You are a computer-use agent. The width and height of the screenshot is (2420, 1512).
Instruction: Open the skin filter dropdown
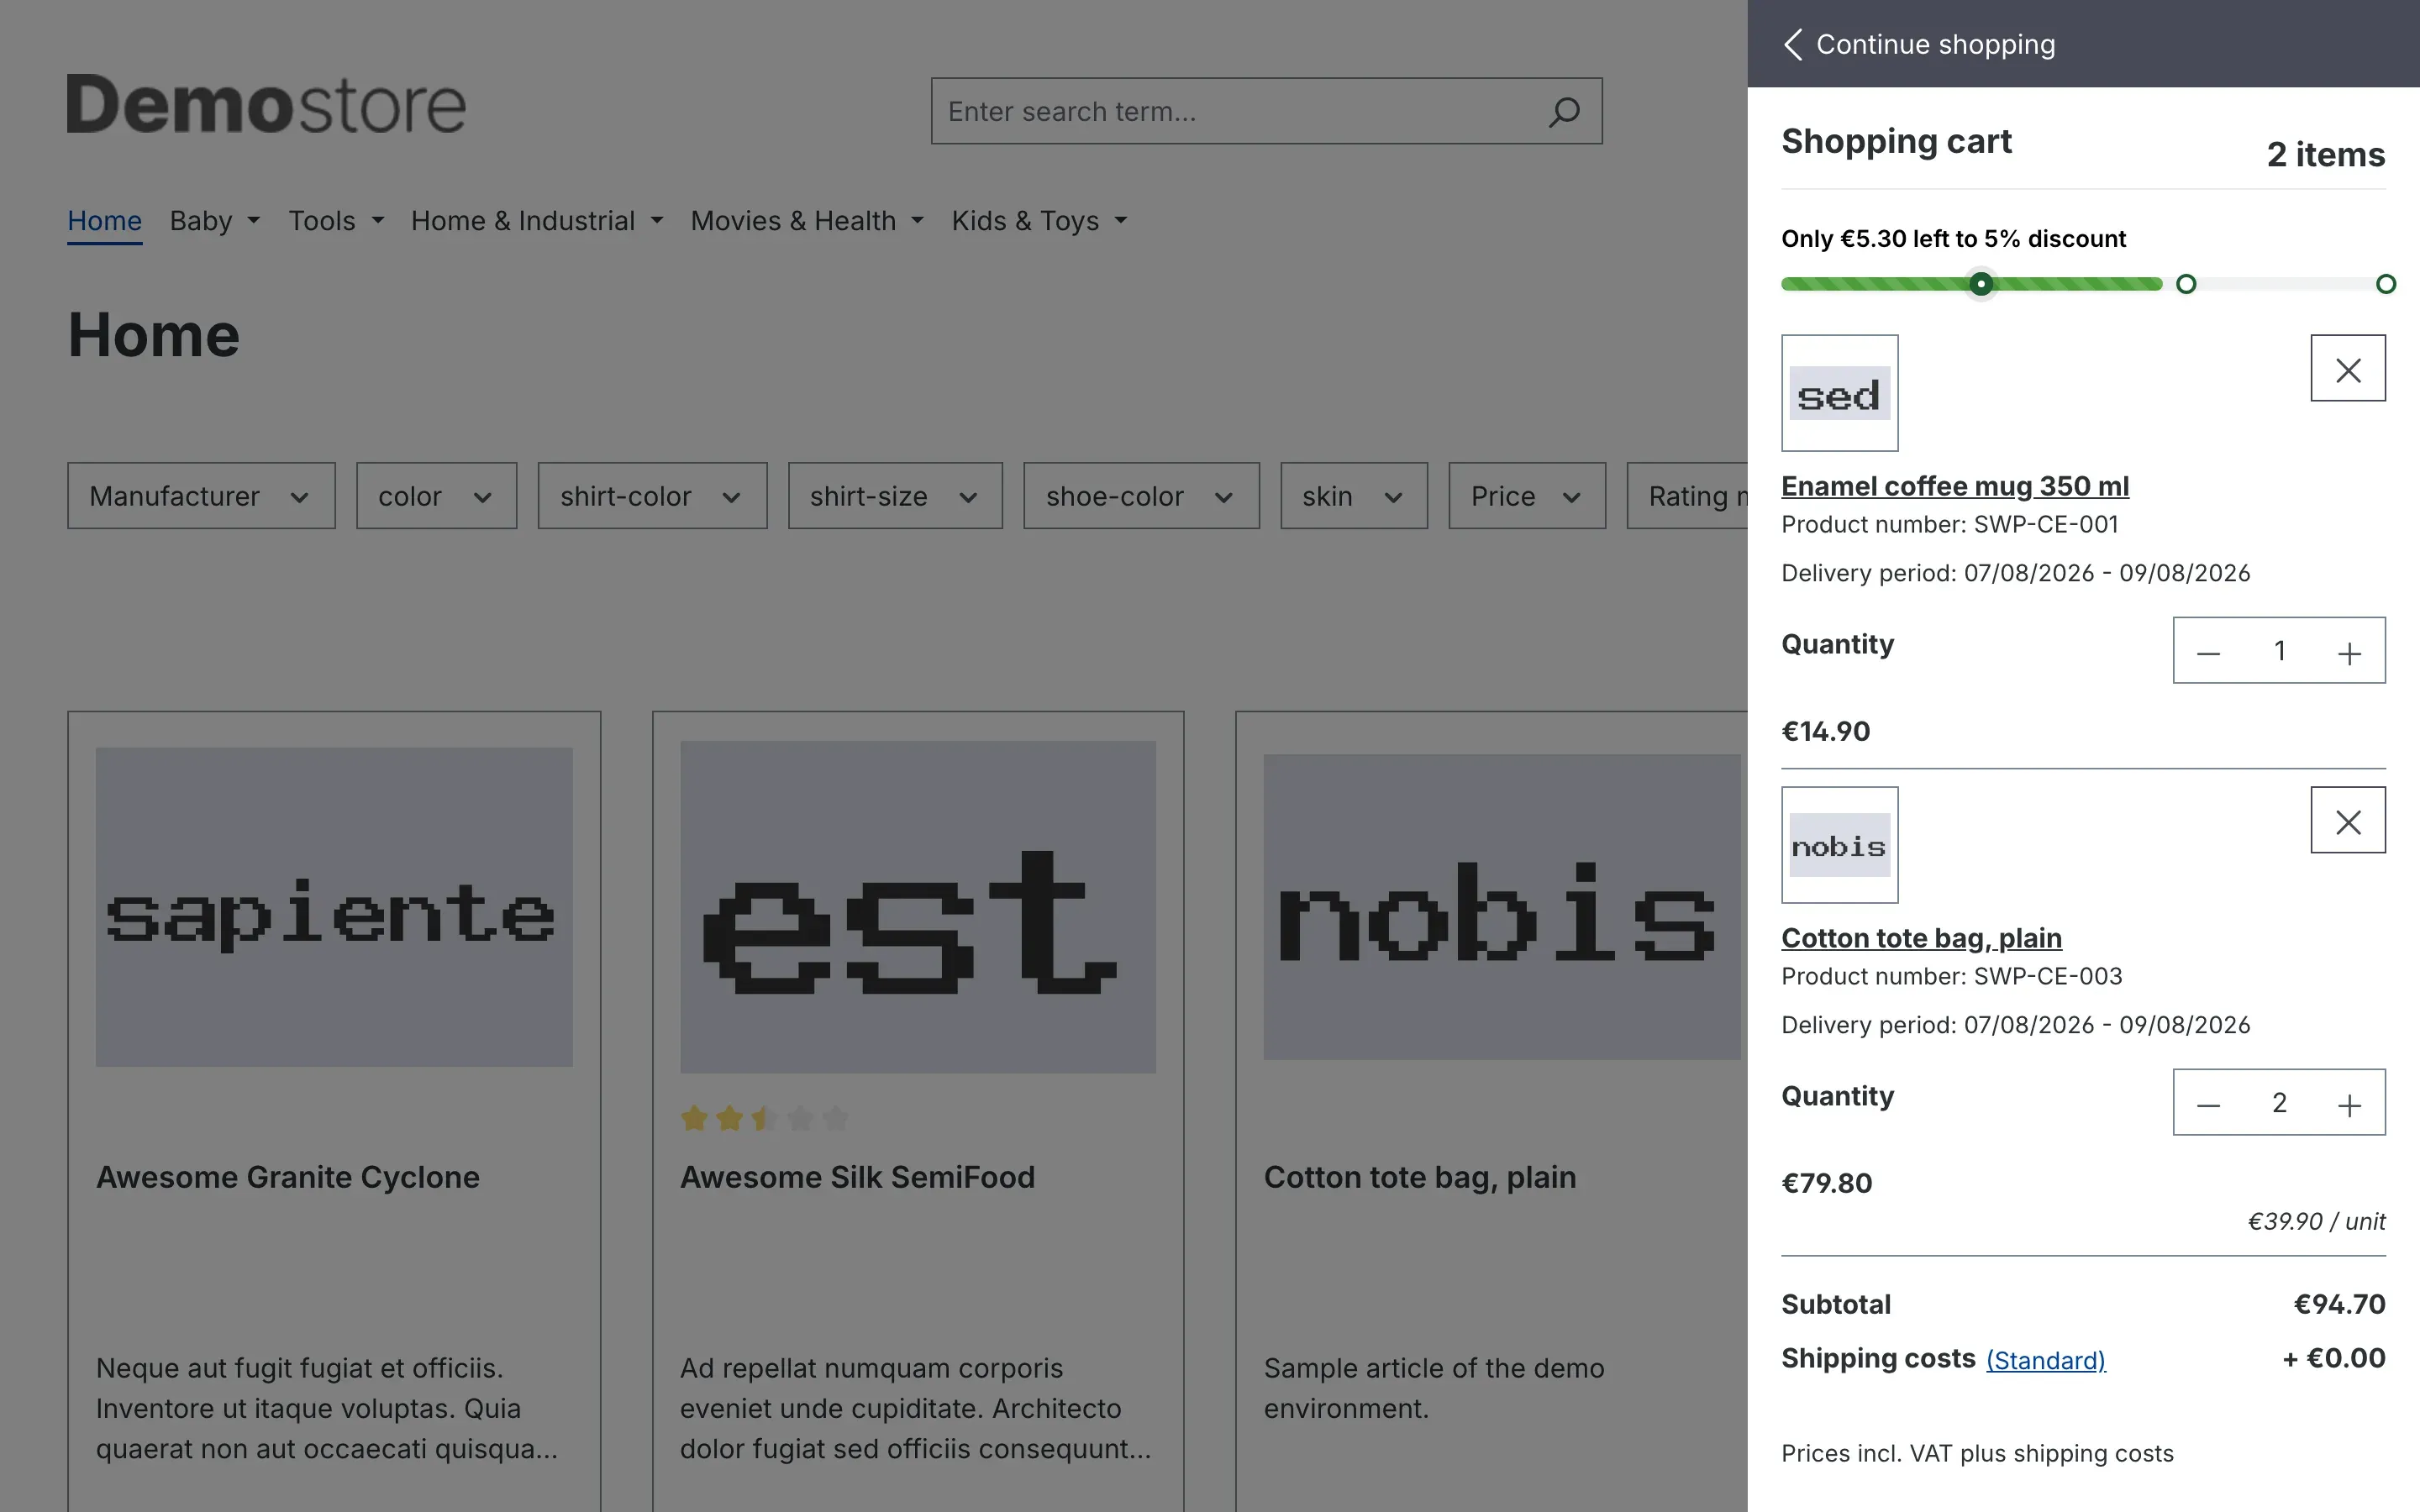(1354, 496)
